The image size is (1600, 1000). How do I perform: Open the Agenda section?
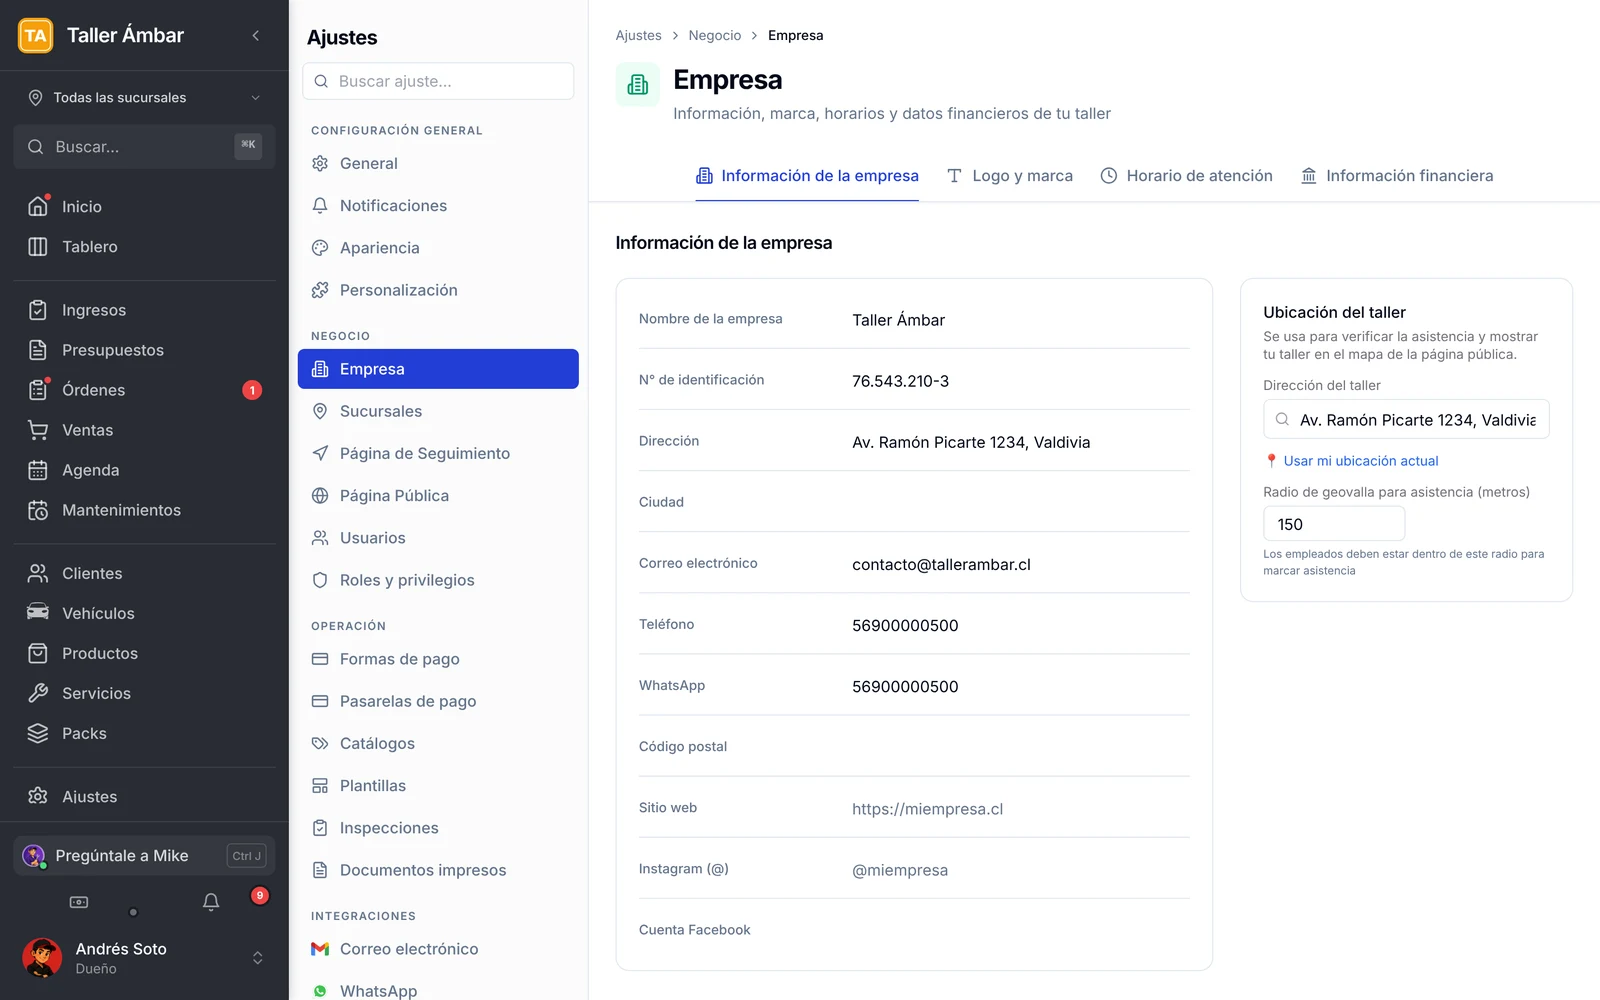144,470
